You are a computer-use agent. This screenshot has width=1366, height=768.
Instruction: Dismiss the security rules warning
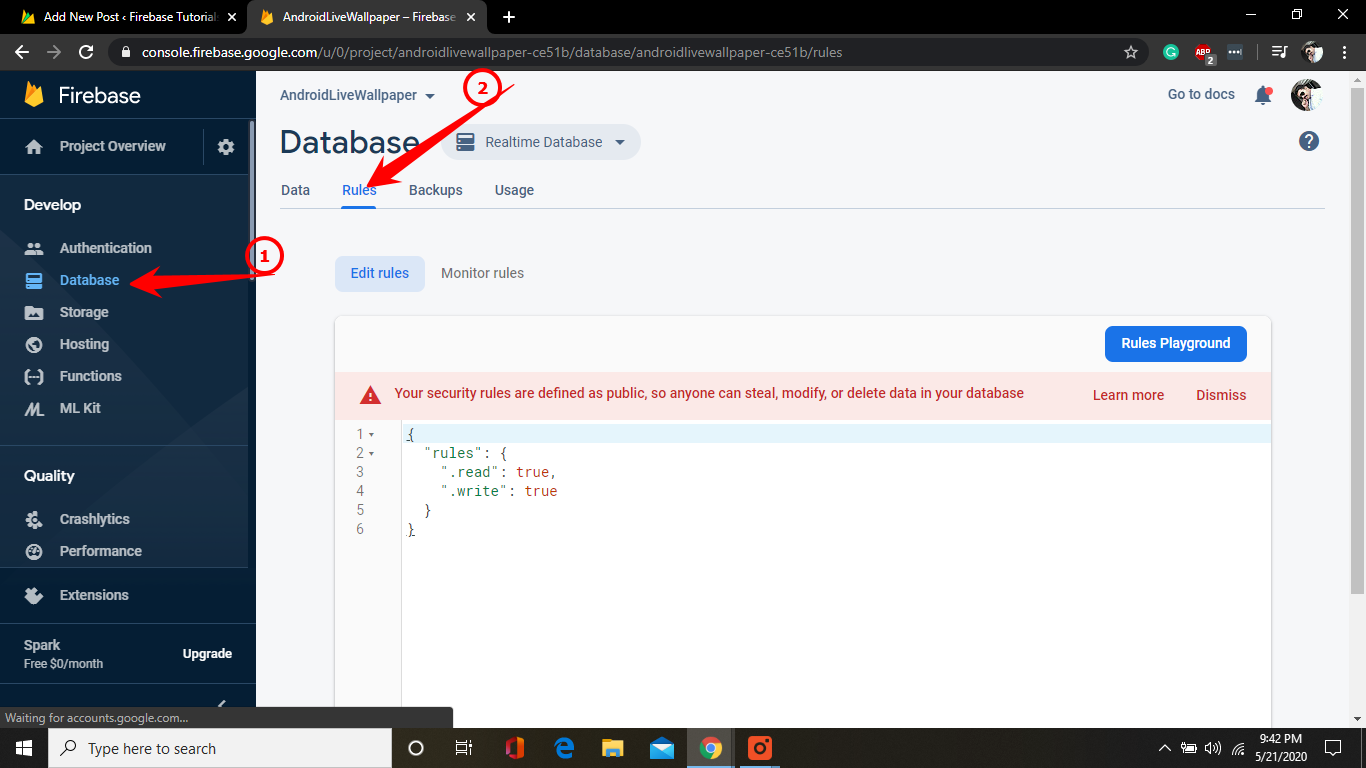tap(1220, 394)
